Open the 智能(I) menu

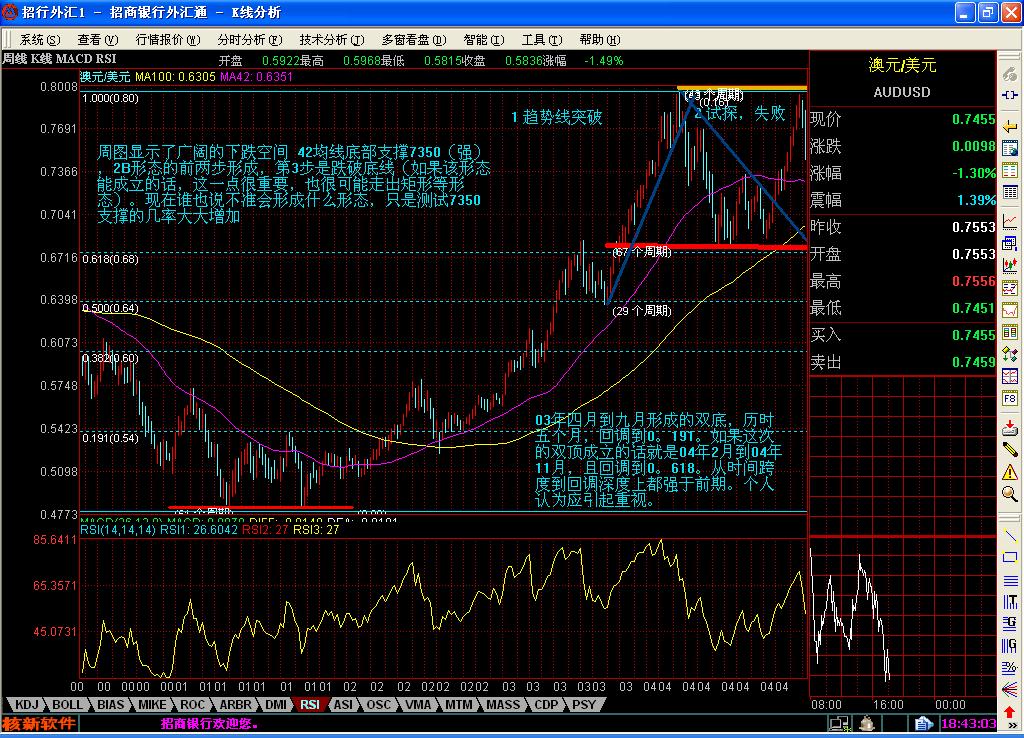484,40
